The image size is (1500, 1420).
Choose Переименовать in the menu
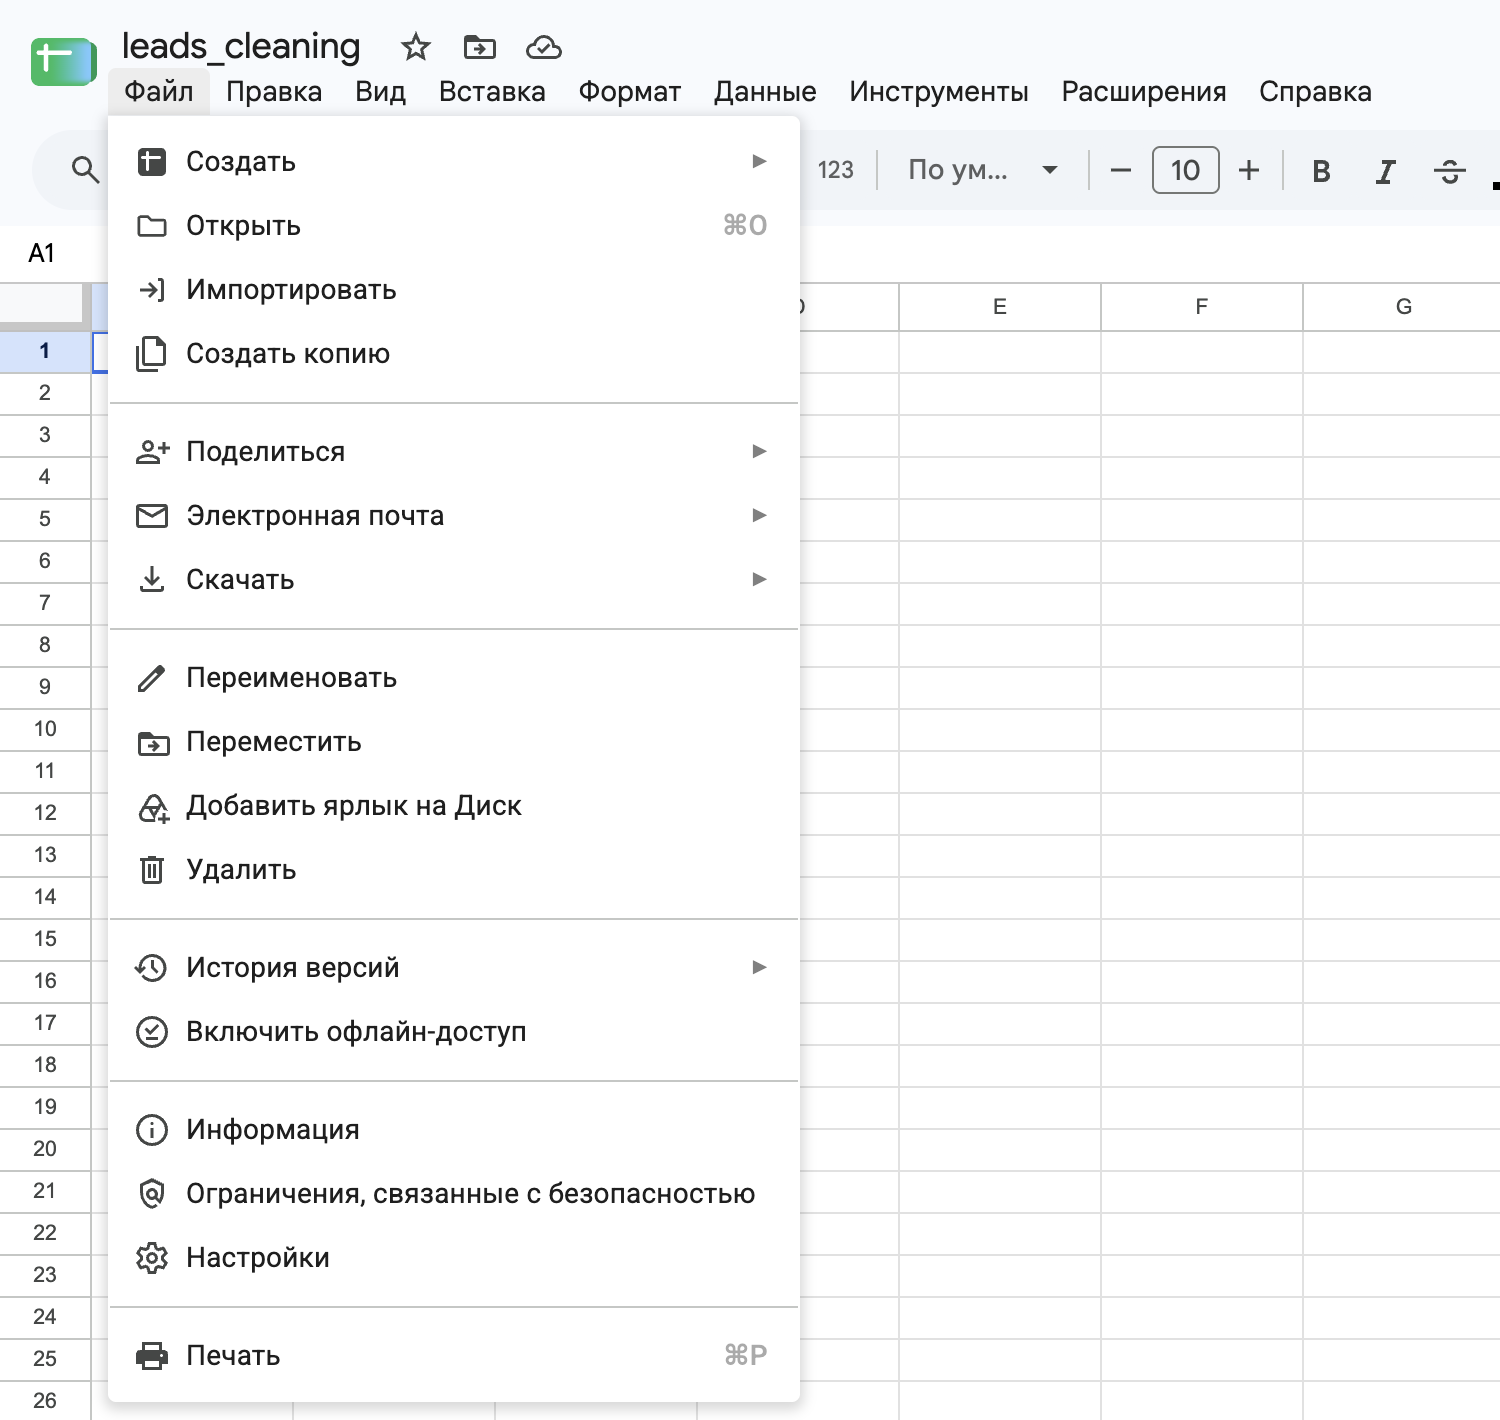click(x=454, y=678)
